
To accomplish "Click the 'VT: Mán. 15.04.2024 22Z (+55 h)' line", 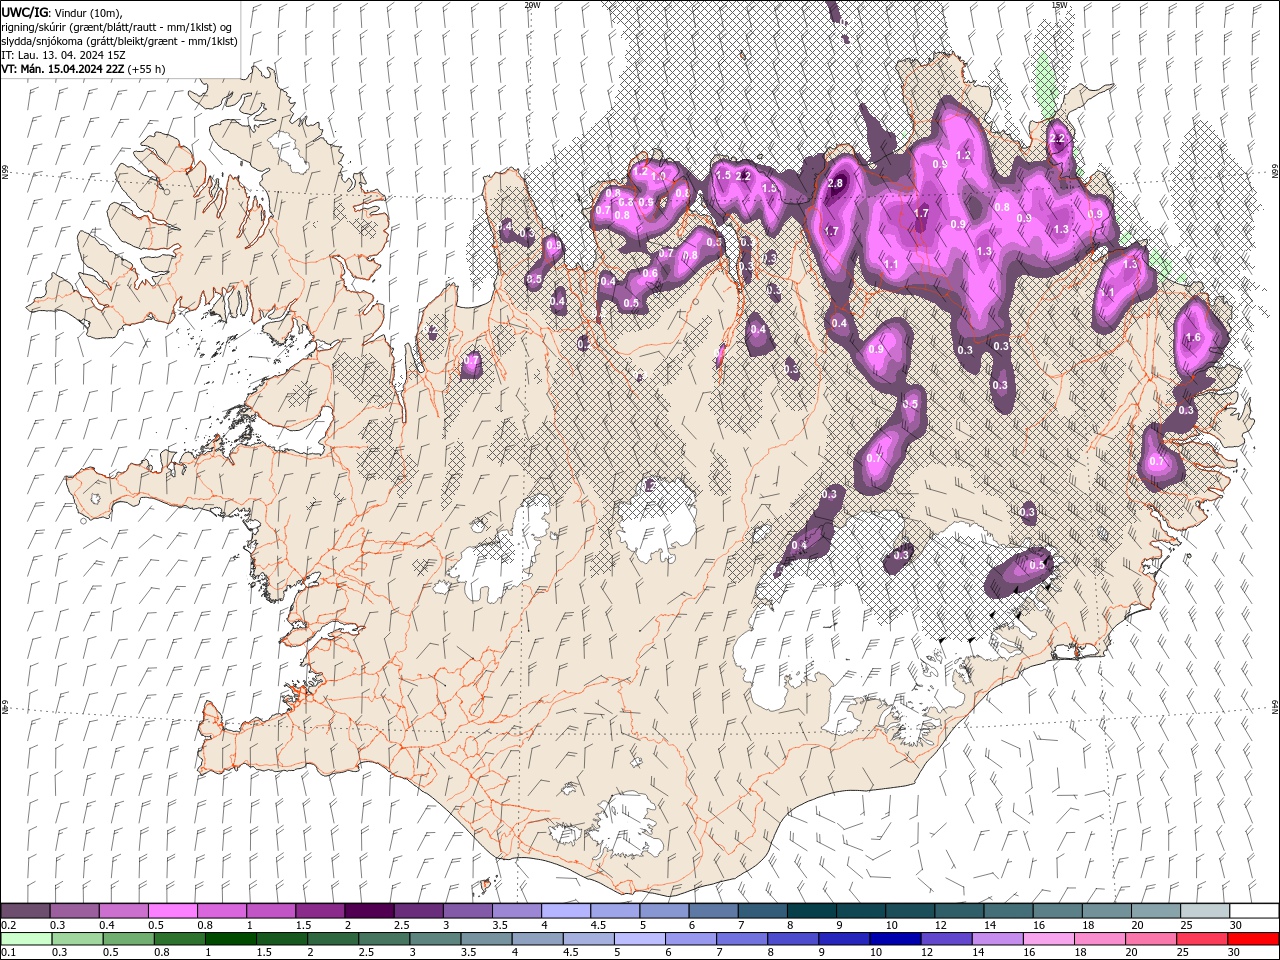I will click(83, 69).
